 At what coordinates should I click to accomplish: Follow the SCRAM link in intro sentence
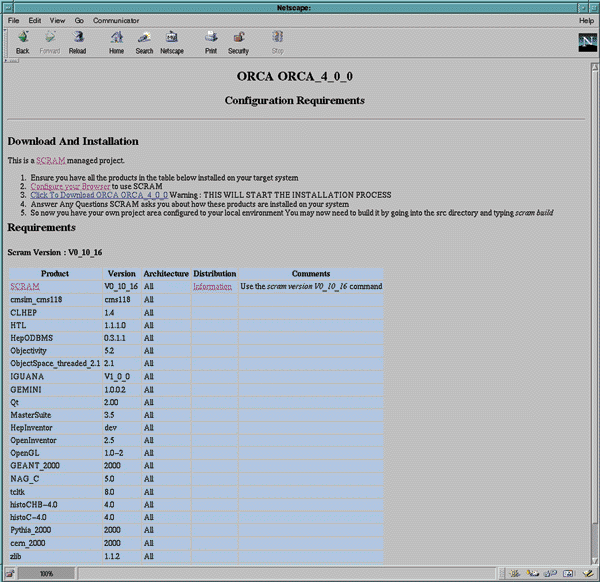(x=50, y=160)
